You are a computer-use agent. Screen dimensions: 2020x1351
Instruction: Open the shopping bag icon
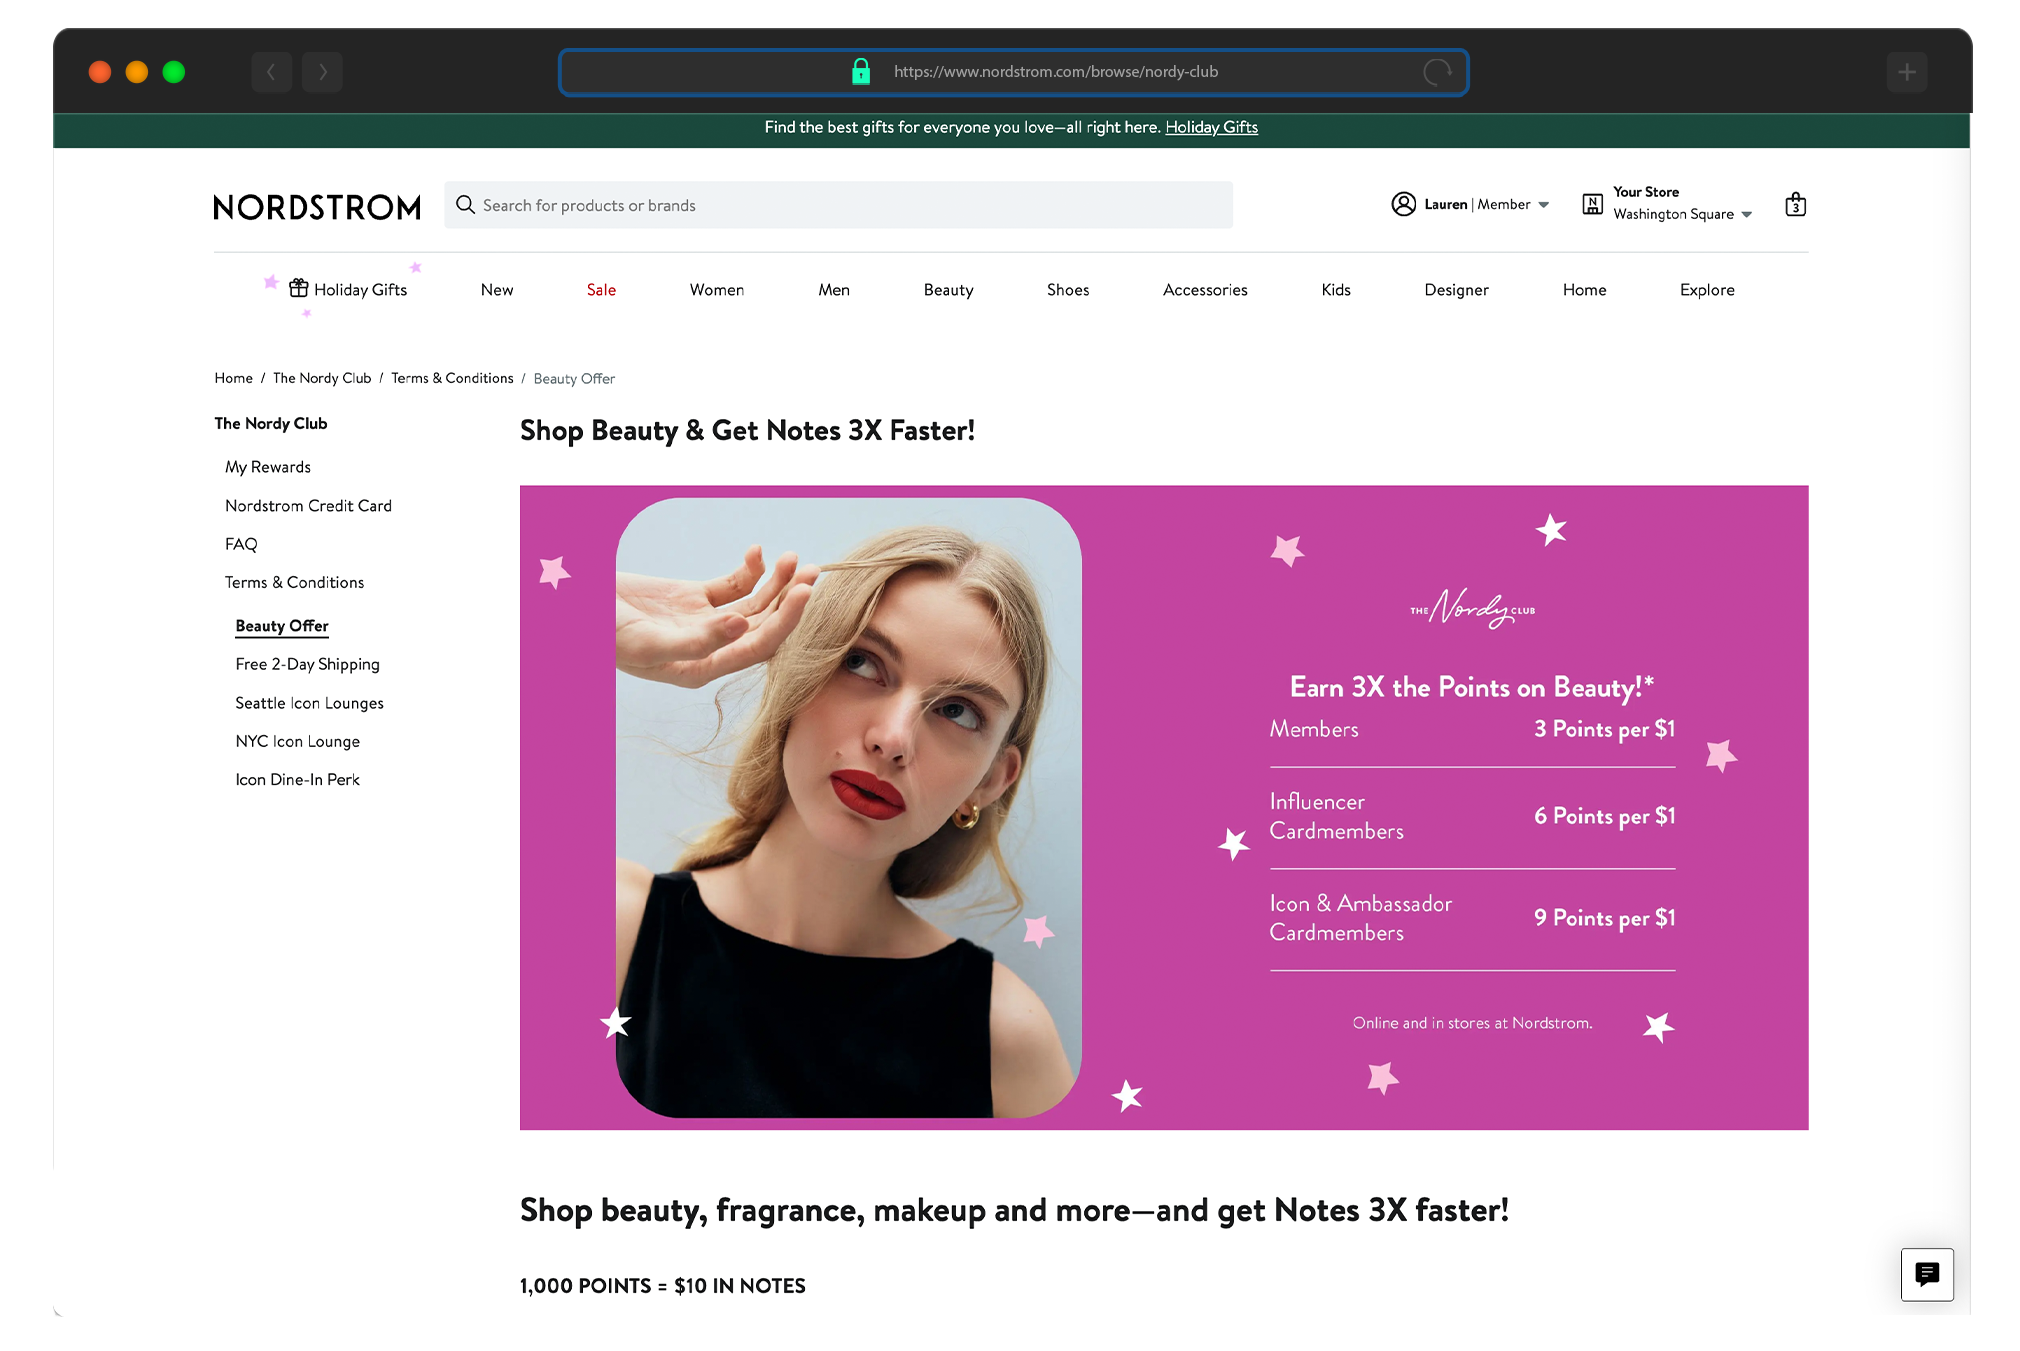tap(1795, 205)
